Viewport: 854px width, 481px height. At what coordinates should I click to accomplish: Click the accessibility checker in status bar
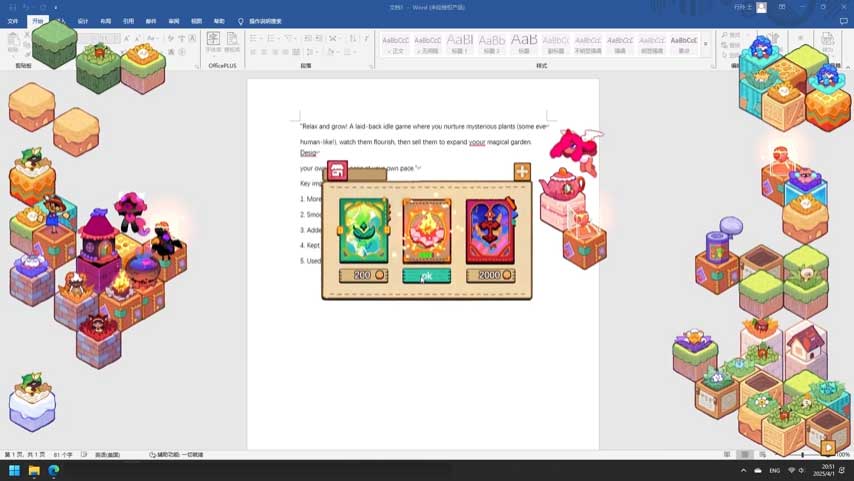coord(176,454)
